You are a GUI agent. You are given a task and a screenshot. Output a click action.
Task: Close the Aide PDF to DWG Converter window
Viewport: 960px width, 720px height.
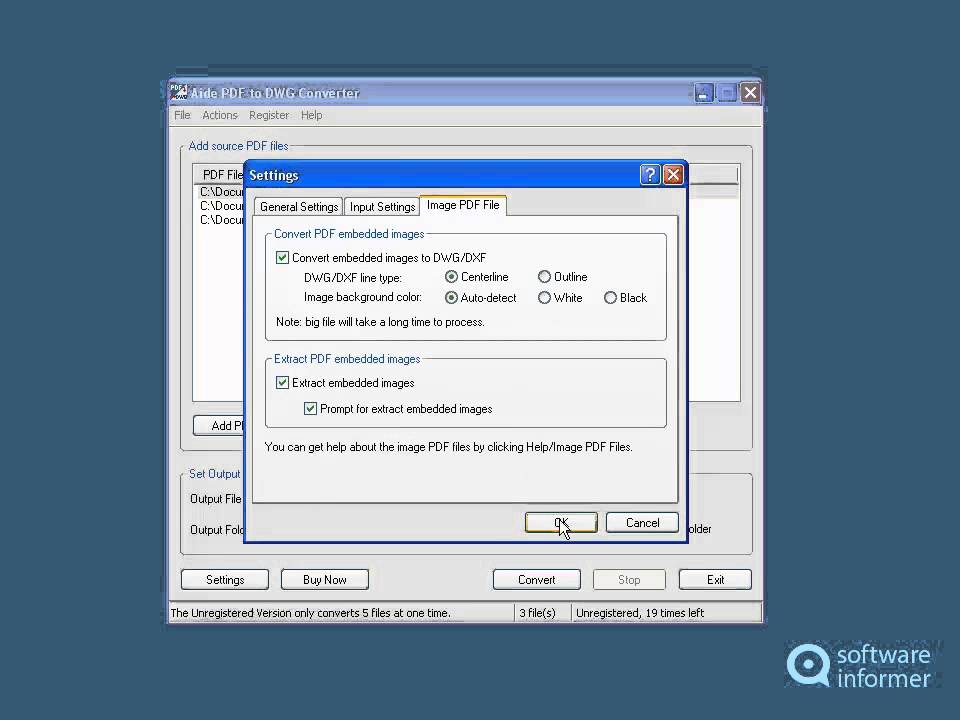(750, 93)
